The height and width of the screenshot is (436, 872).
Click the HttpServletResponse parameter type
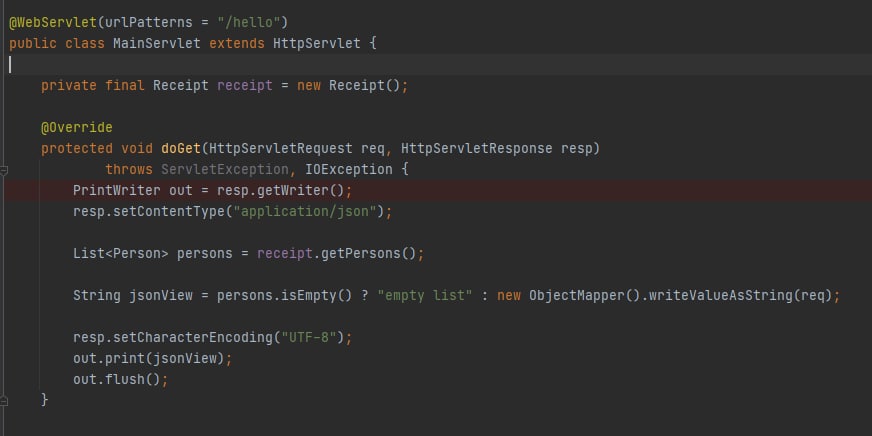pyautogui.click(x=477, y=148)
